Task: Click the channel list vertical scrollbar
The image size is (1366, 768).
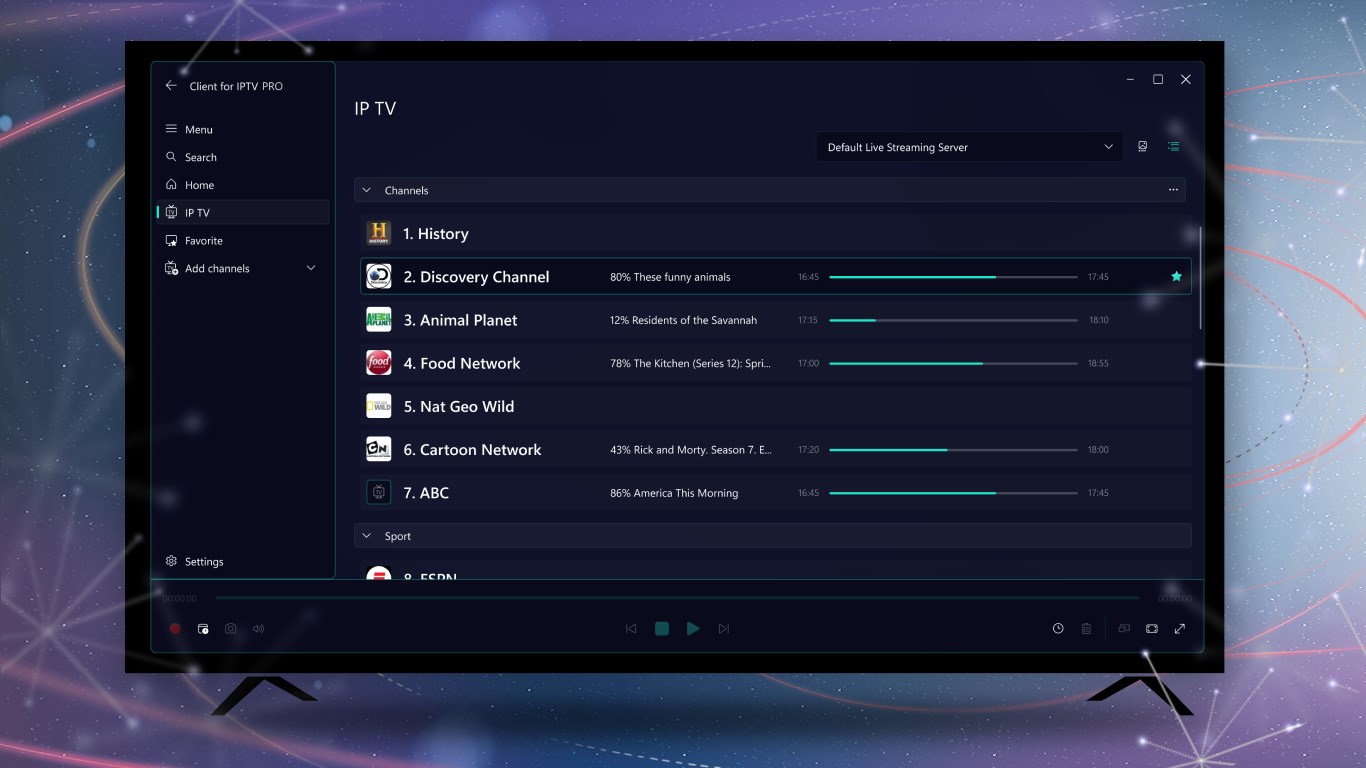Action: pos(1200,279)
